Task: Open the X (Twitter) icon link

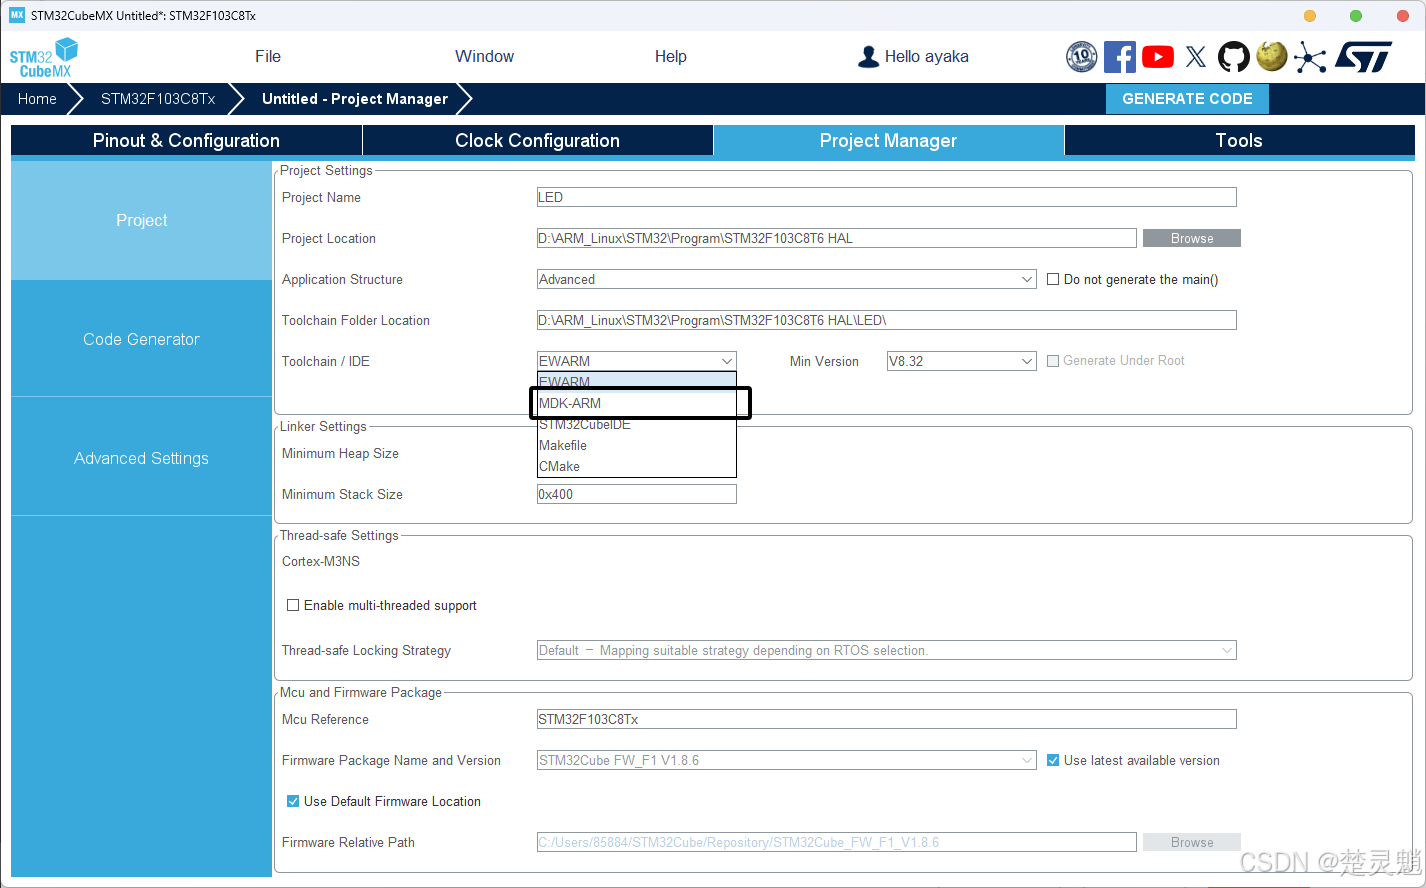Action: click(x=1196, y=57)
